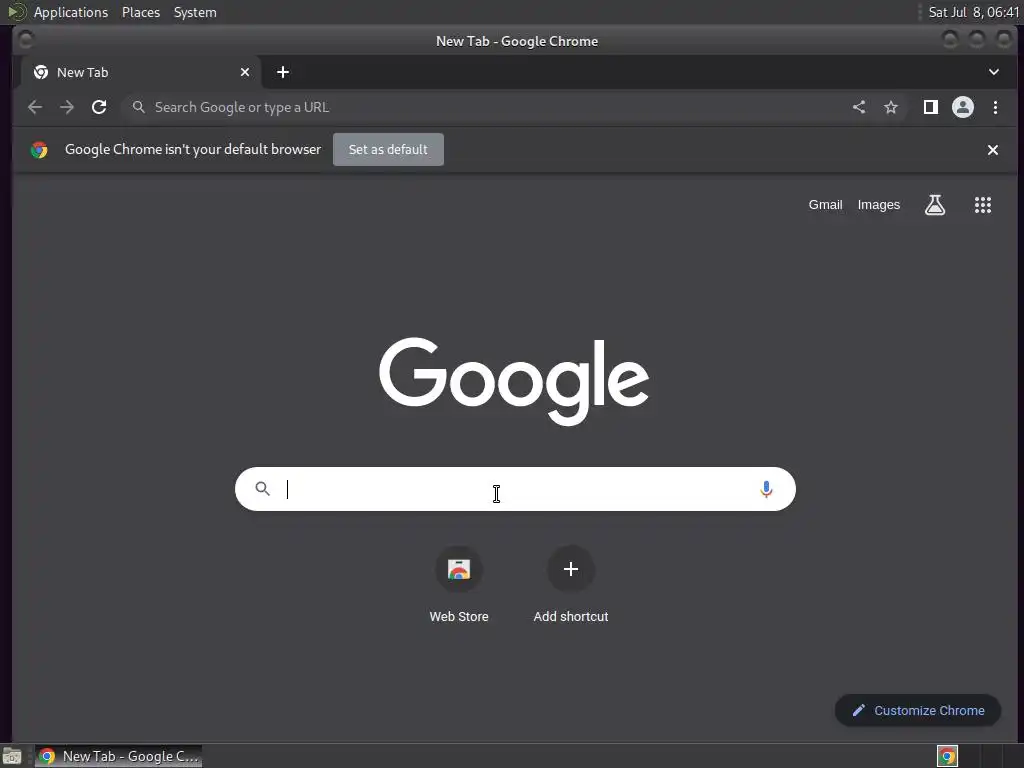
Task: Expand the tab search dropdown arrow
Action: click(x=993, y=72)
